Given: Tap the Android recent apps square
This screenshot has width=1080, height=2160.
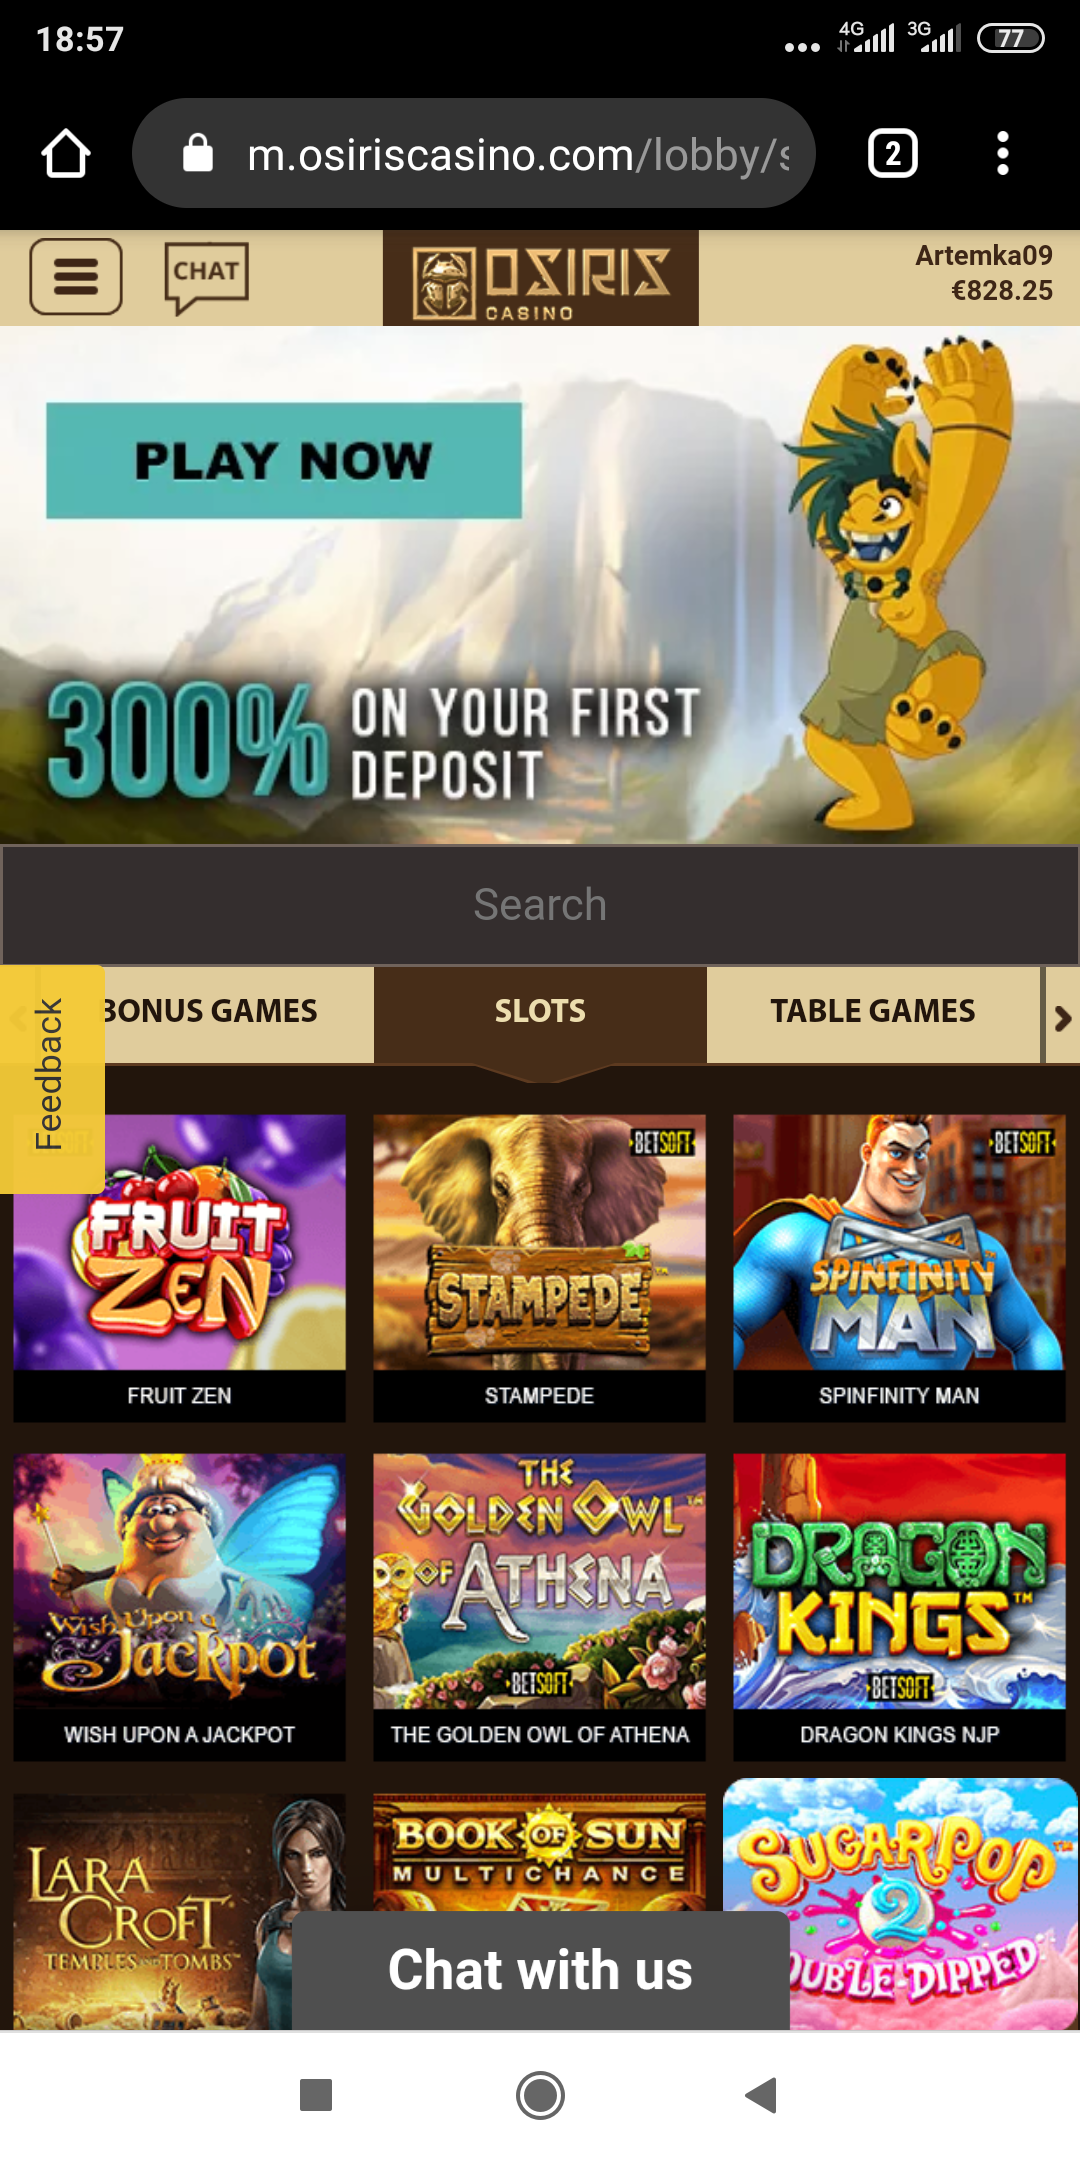Looking at the screenshot, I should click(x=316, y=2095).
